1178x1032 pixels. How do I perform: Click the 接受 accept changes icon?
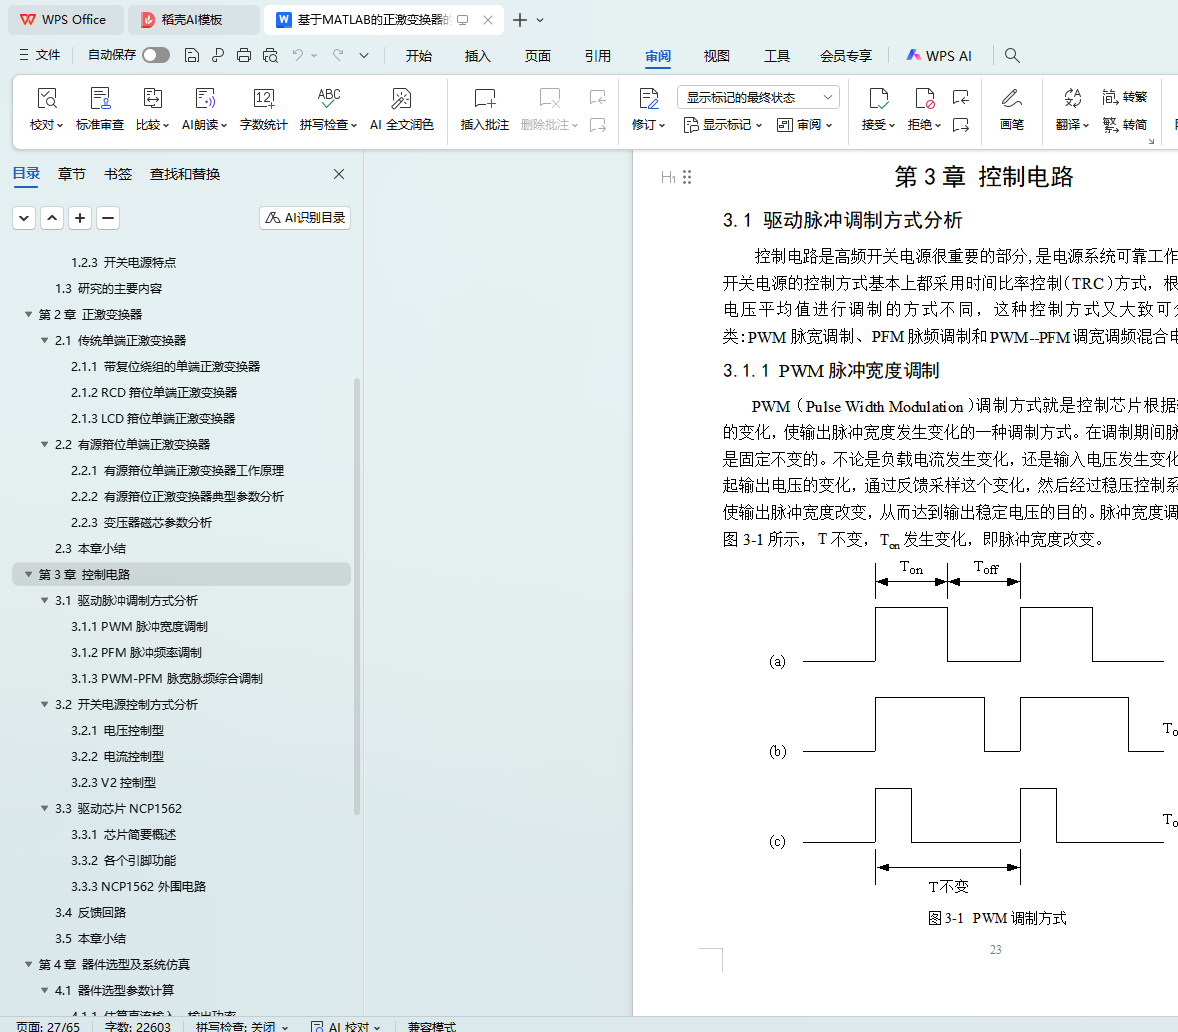[x=878, y=99]
